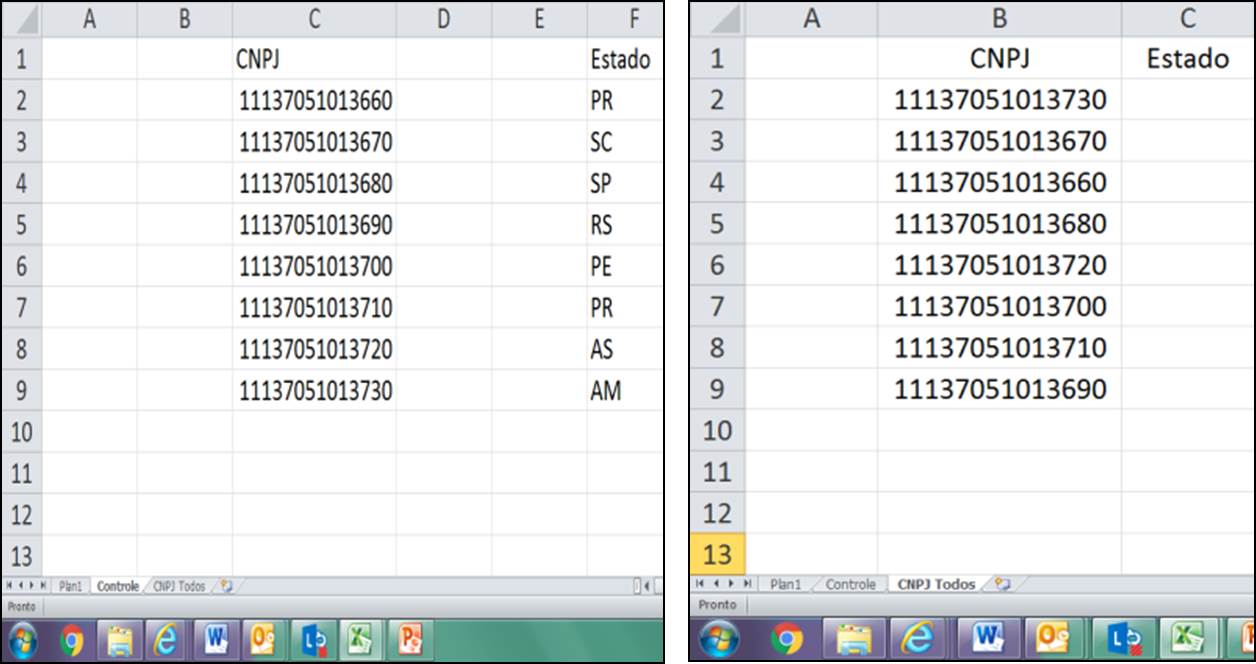The height and width of the screenshot is (664, 1256).
Task: Switch to Excel in right screenshot taskbar
Action: (x=1188, y=639)
